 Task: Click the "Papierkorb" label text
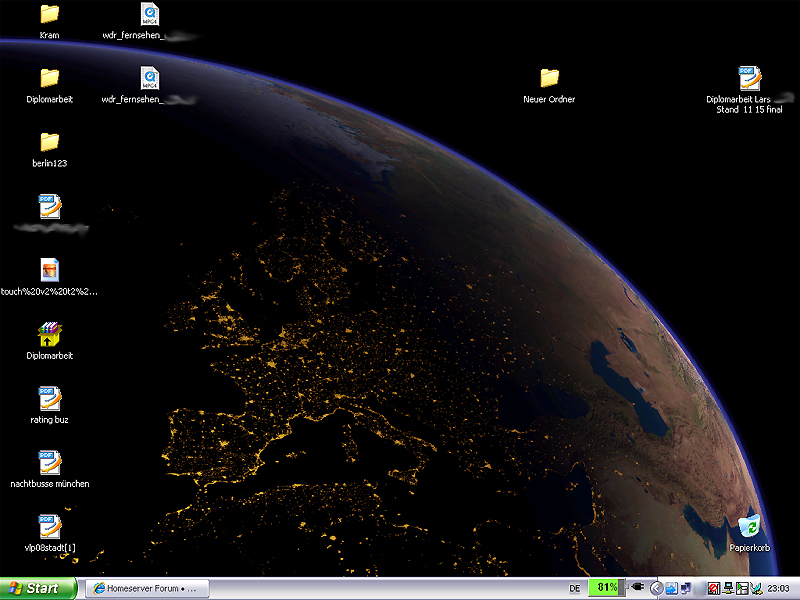coord(749,548)
